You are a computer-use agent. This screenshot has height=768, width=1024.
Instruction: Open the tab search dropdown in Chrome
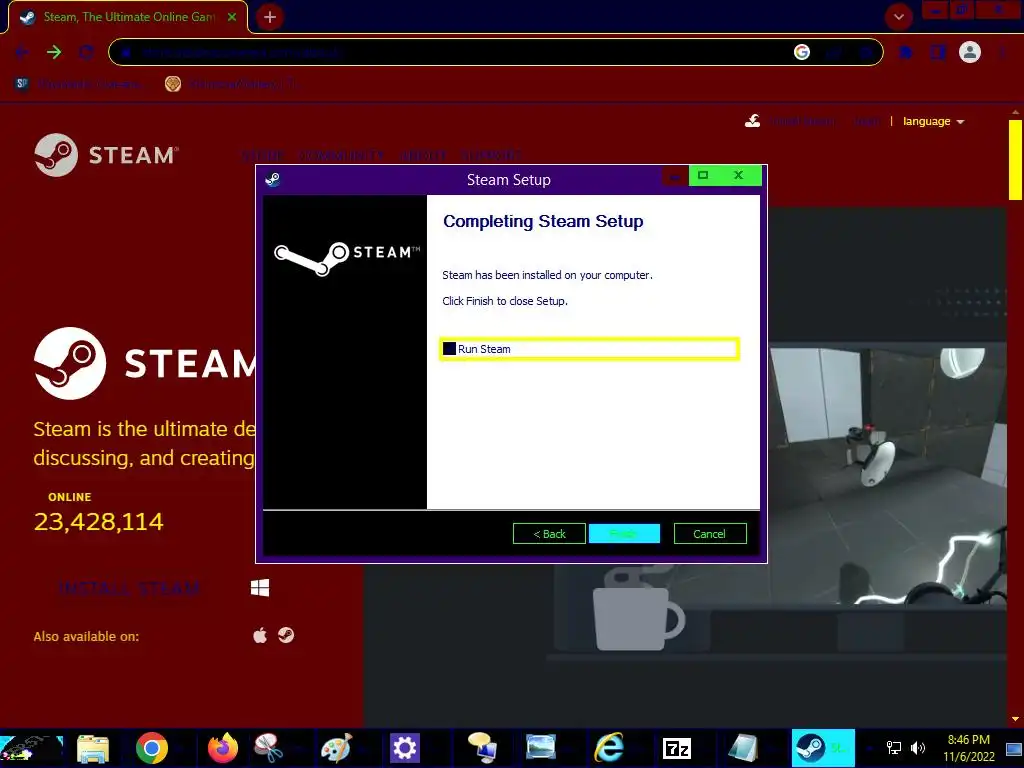(x=899, y=17)
